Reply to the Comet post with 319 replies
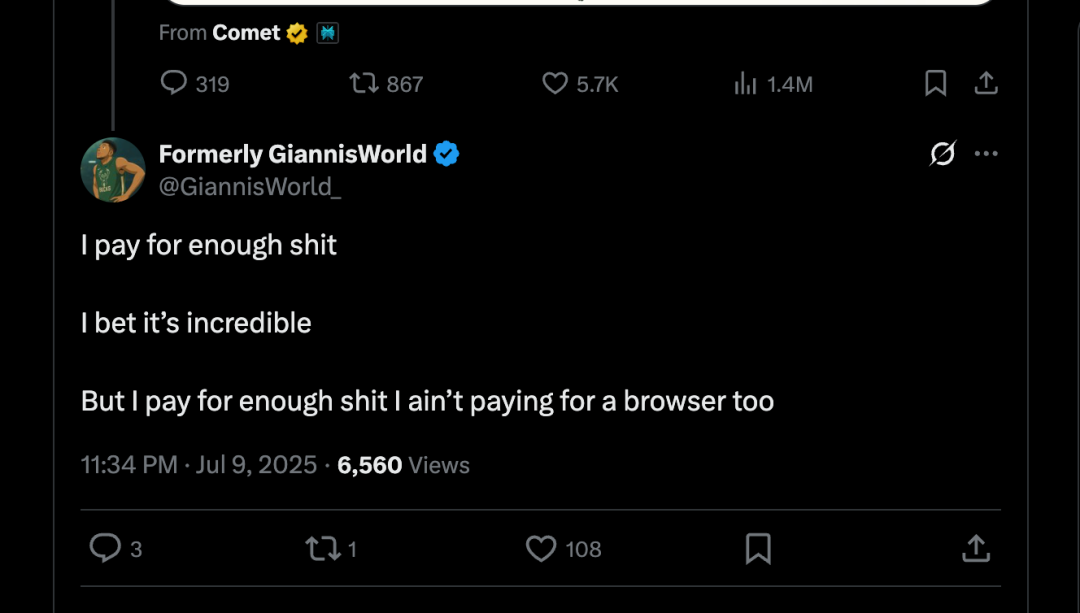 click(175, 84)
